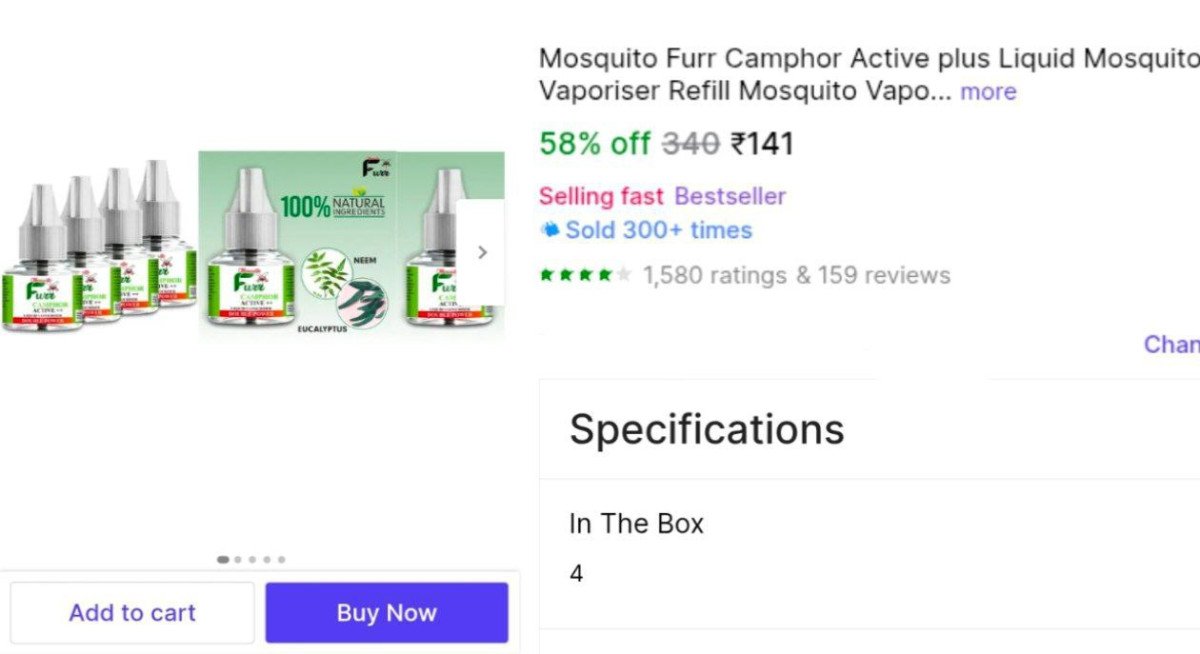Click the blue badge icon beside Sold 300+ times
The height and width of the screenshot is (654, 1200).
pyautogui.click(x=549, y=230)
